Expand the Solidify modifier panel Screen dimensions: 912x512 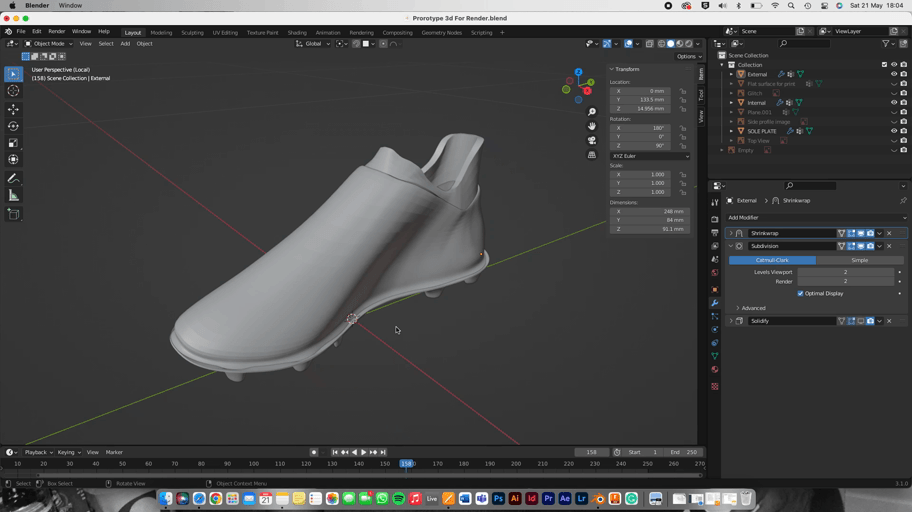[731, 321]
